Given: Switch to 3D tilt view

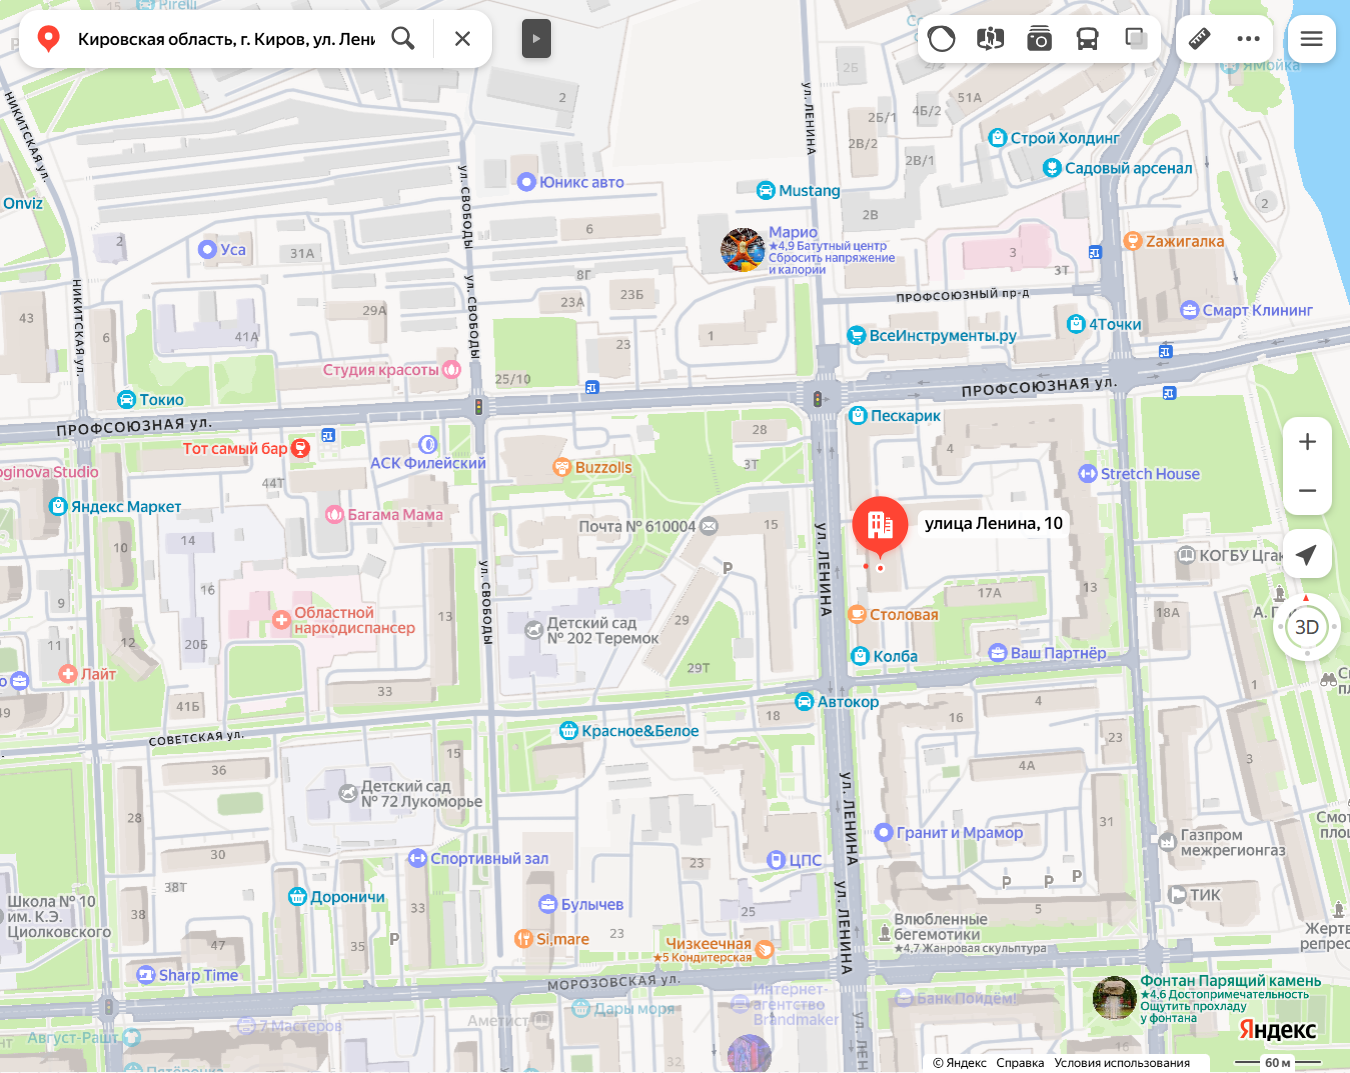Looking at the screenshot, I should 1307,627.
